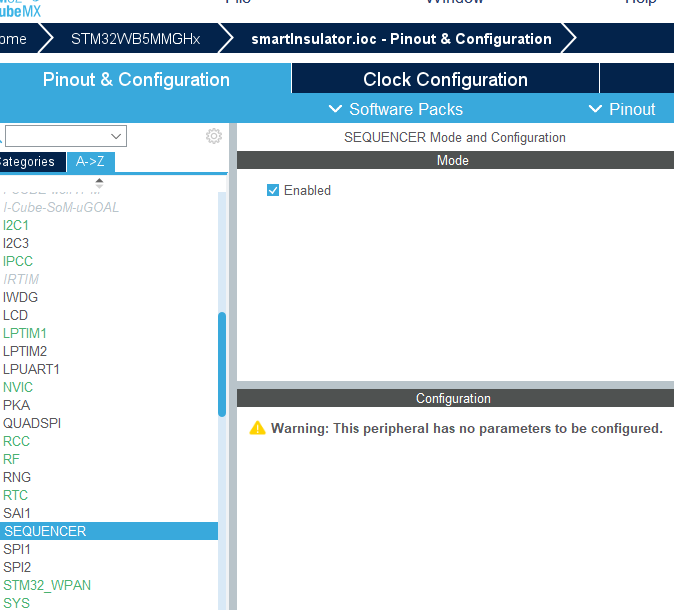The width and height of the screenshot is (674, 610).
Task: Select SYS in the list
Action: click(x=16, y=603)
